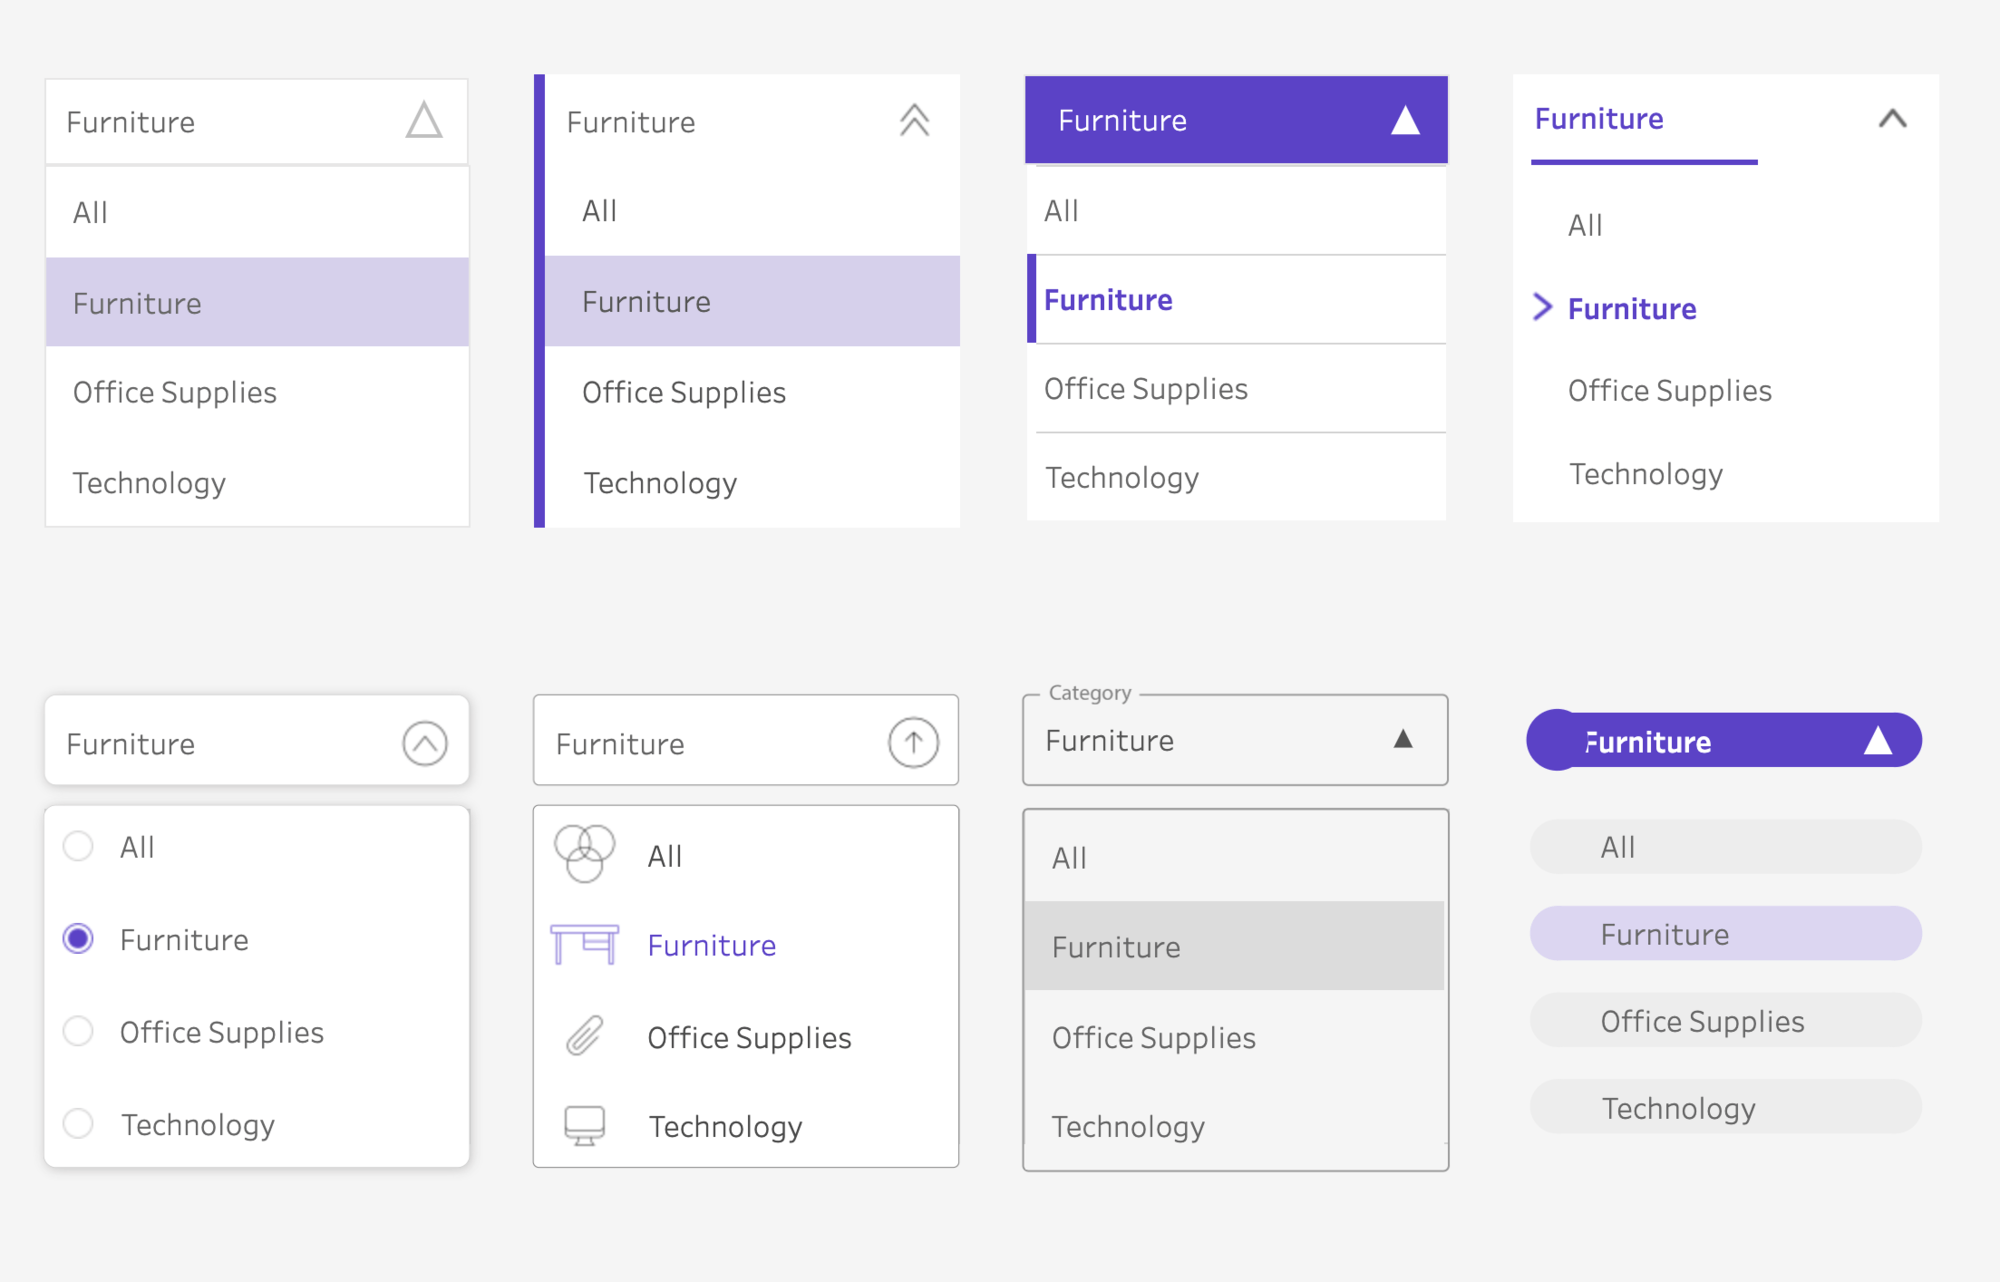This screenshot has height=1282, width=2000.
Task: Collapse the first dropdown using its triangle icon
Action: coord(424,121)
